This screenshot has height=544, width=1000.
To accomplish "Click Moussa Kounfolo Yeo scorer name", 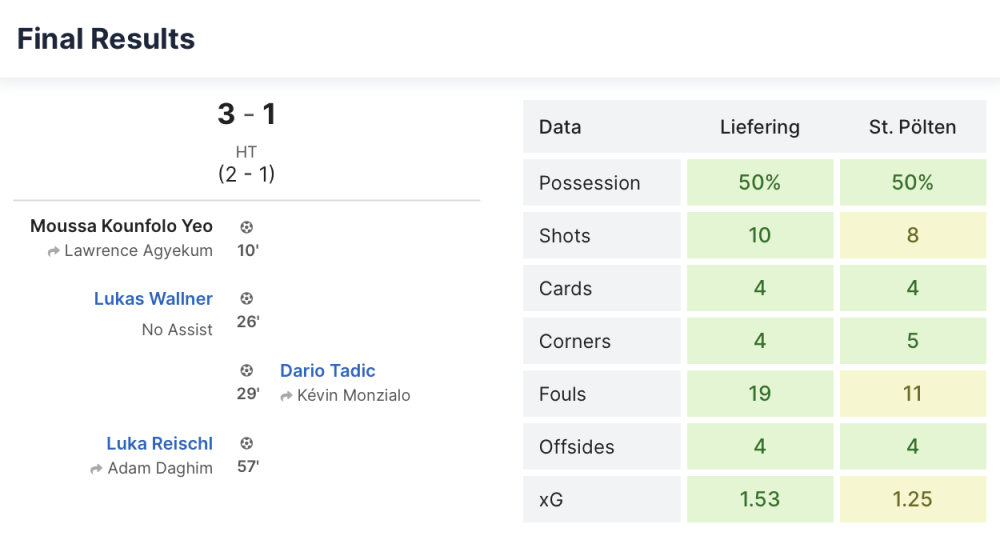I will (121, 226).
